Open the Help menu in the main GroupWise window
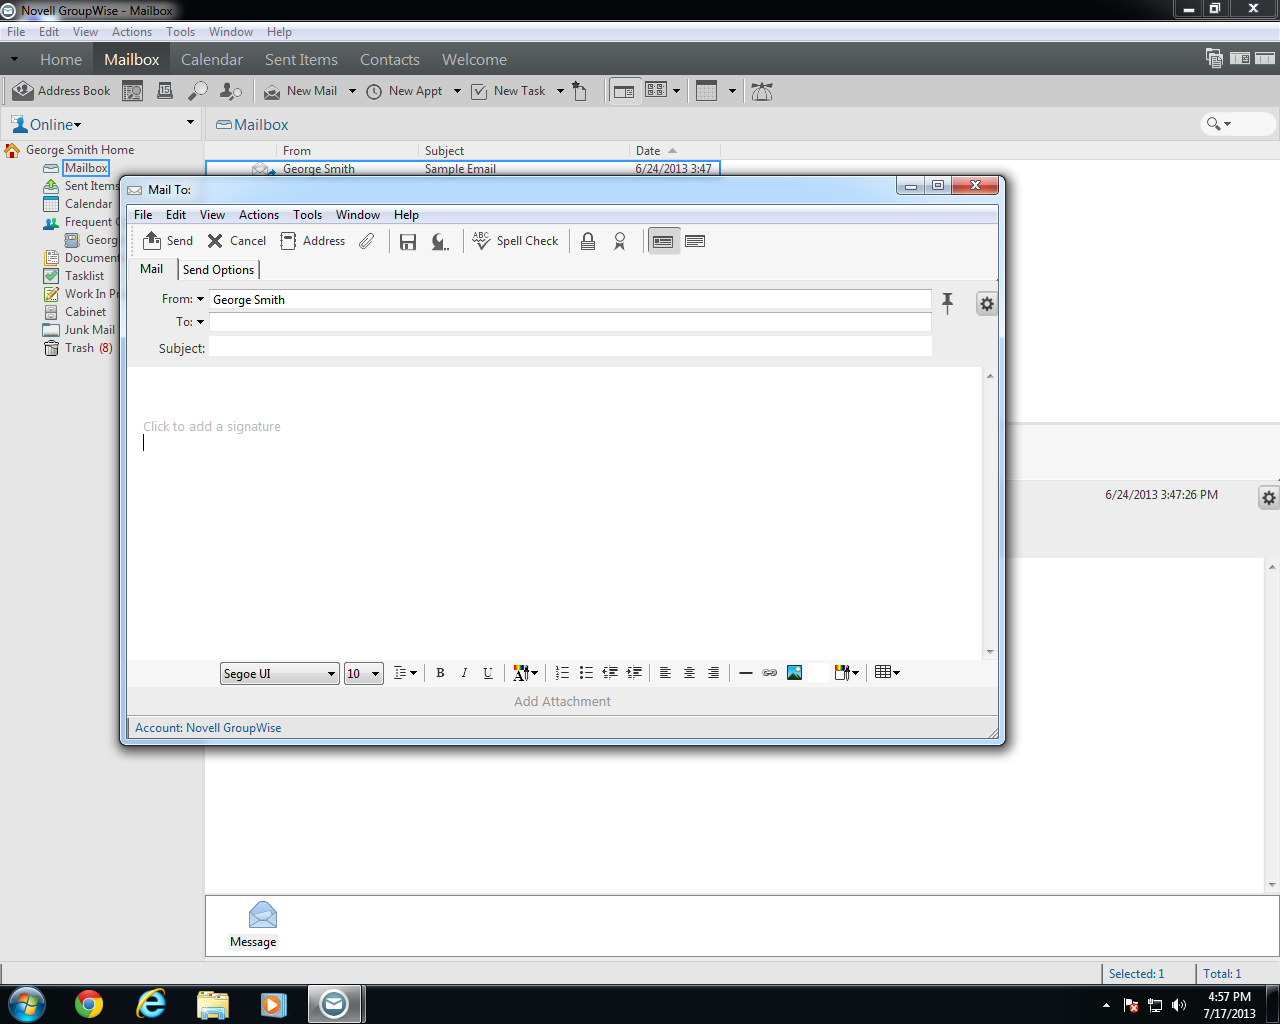Viewport: 1280px width, 1024px height. [280, 32]
